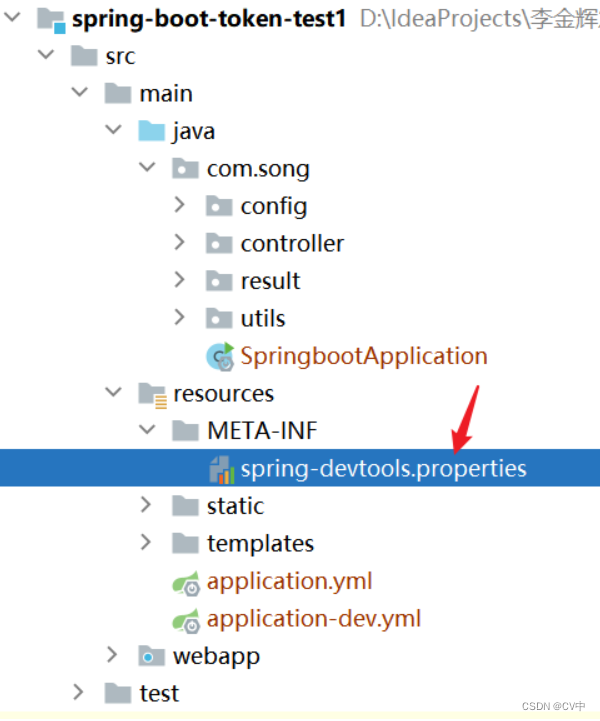This screenshot has width=600, height=721.
Task: Select the src label
Action: coord(120,57)
